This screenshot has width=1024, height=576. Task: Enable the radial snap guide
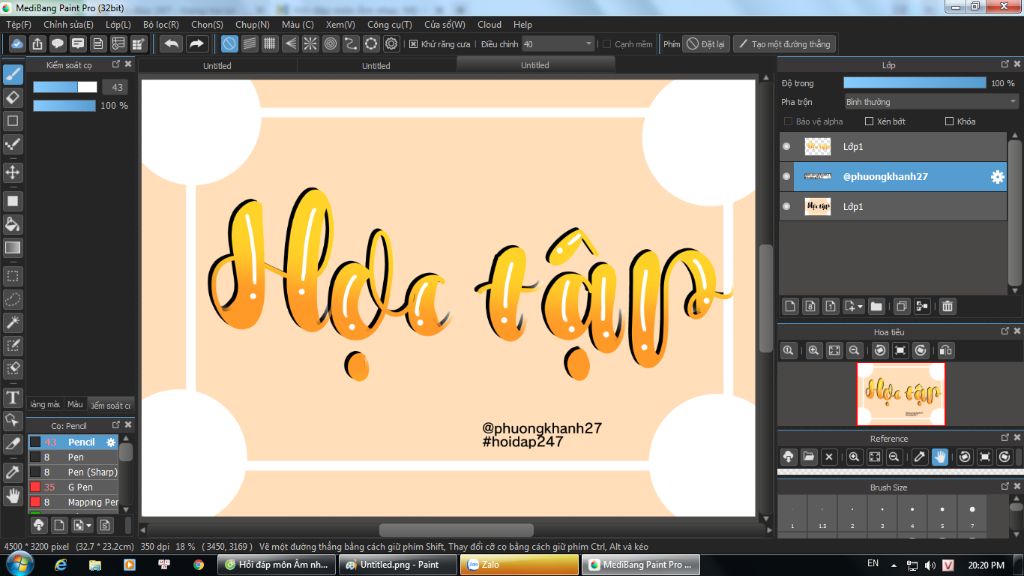pyautogui.click(x=310, y=44)
